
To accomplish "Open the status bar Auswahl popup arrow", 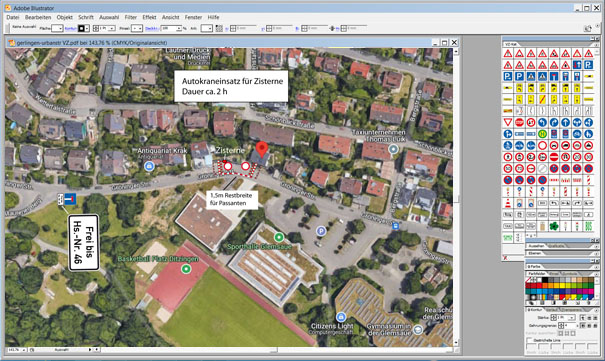I will click(x=90, y=350).
